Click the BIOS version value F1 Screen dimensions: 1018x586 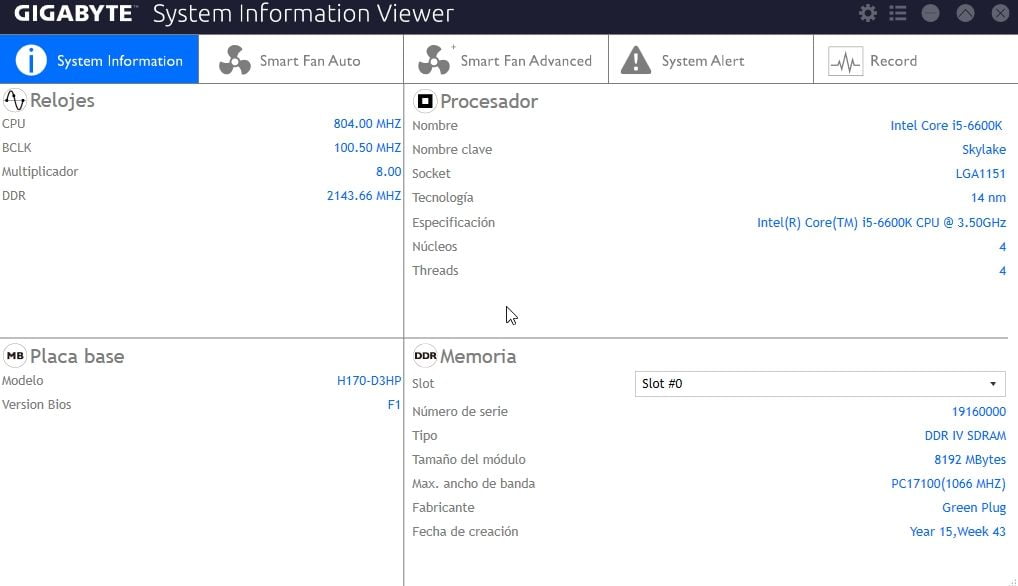394,404
